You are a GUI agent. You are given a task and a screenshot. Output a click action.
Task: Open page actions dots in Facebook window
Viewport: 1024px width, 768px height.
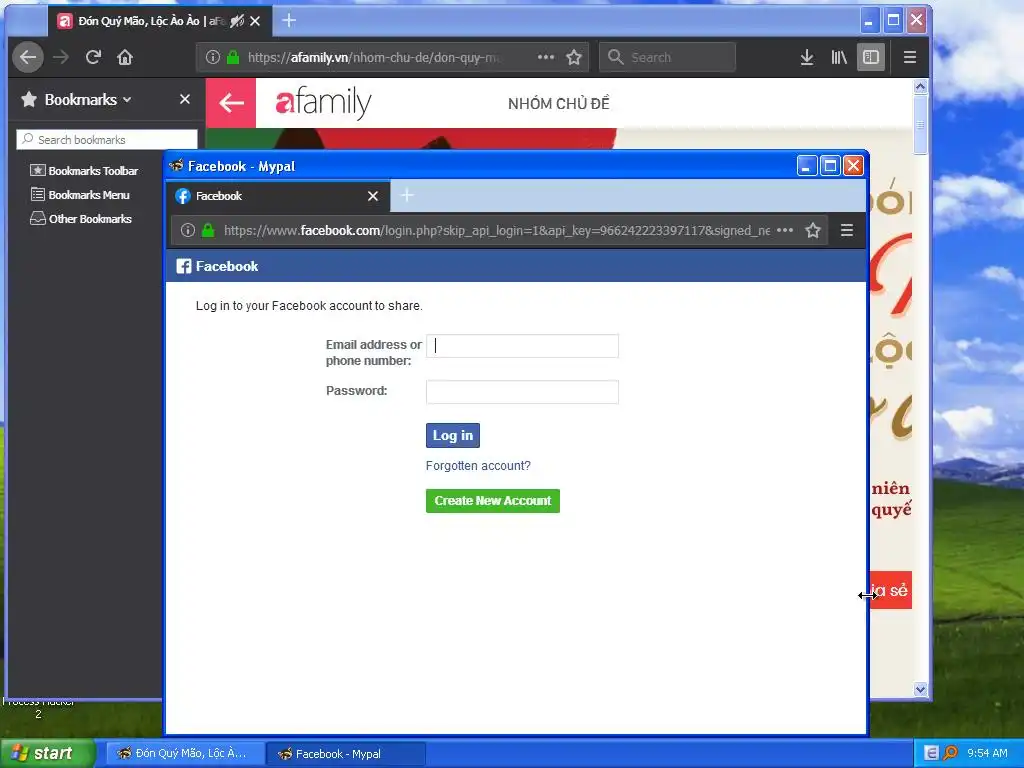tap(786, 231)
